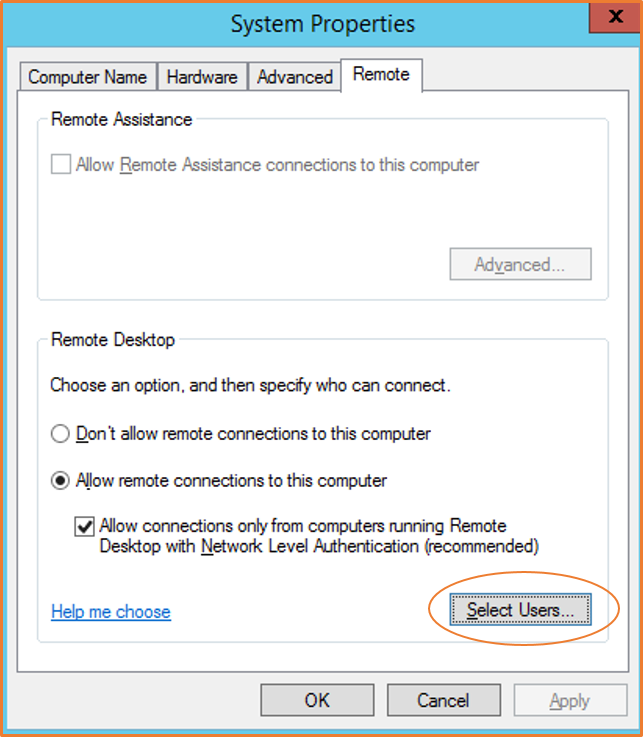
Task: Choose Don't allow remote connections radio button
Action: pyautogui.click(x=60, y=434)
